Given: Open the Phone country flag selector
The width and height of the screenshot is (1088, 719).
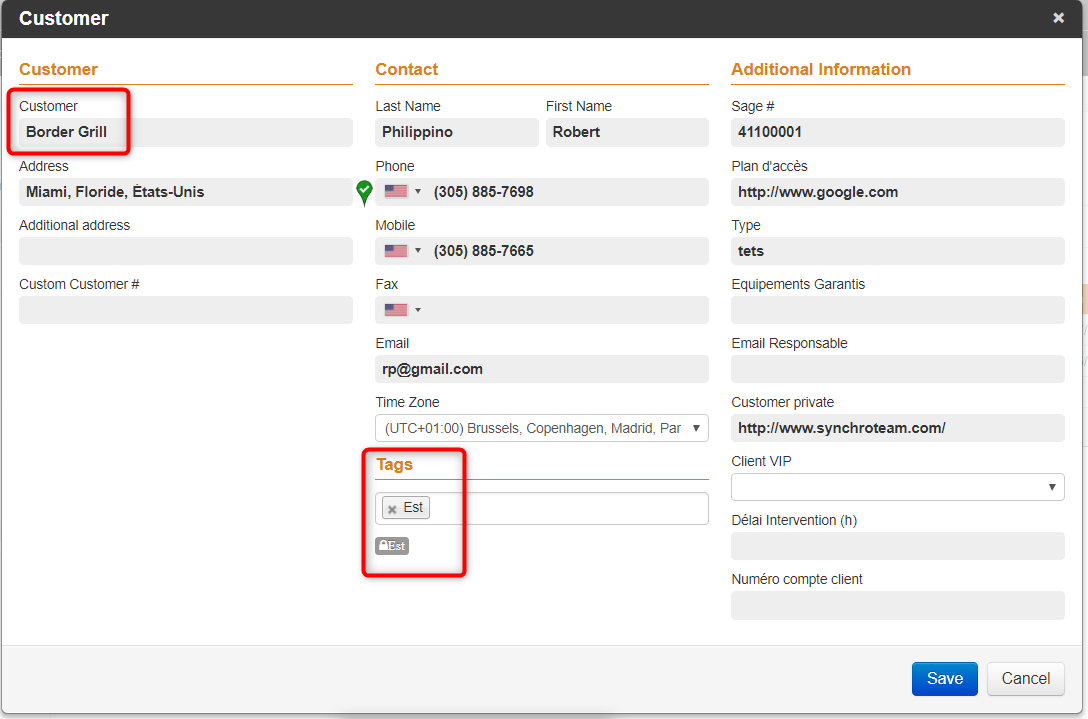Looking at the screenshot, I should (402, 192).
